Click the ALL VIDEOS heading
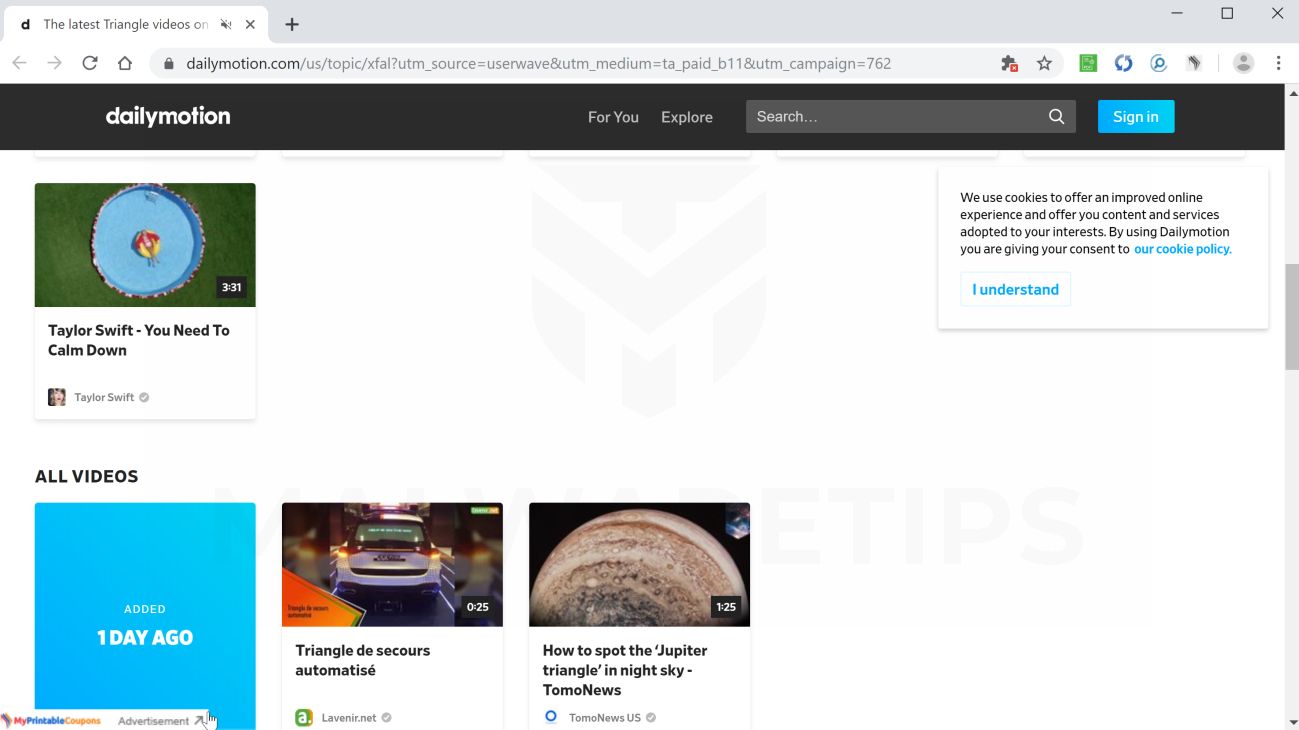Image resolution: width=1299 pixels, height=730 pixels. point(87,476)
